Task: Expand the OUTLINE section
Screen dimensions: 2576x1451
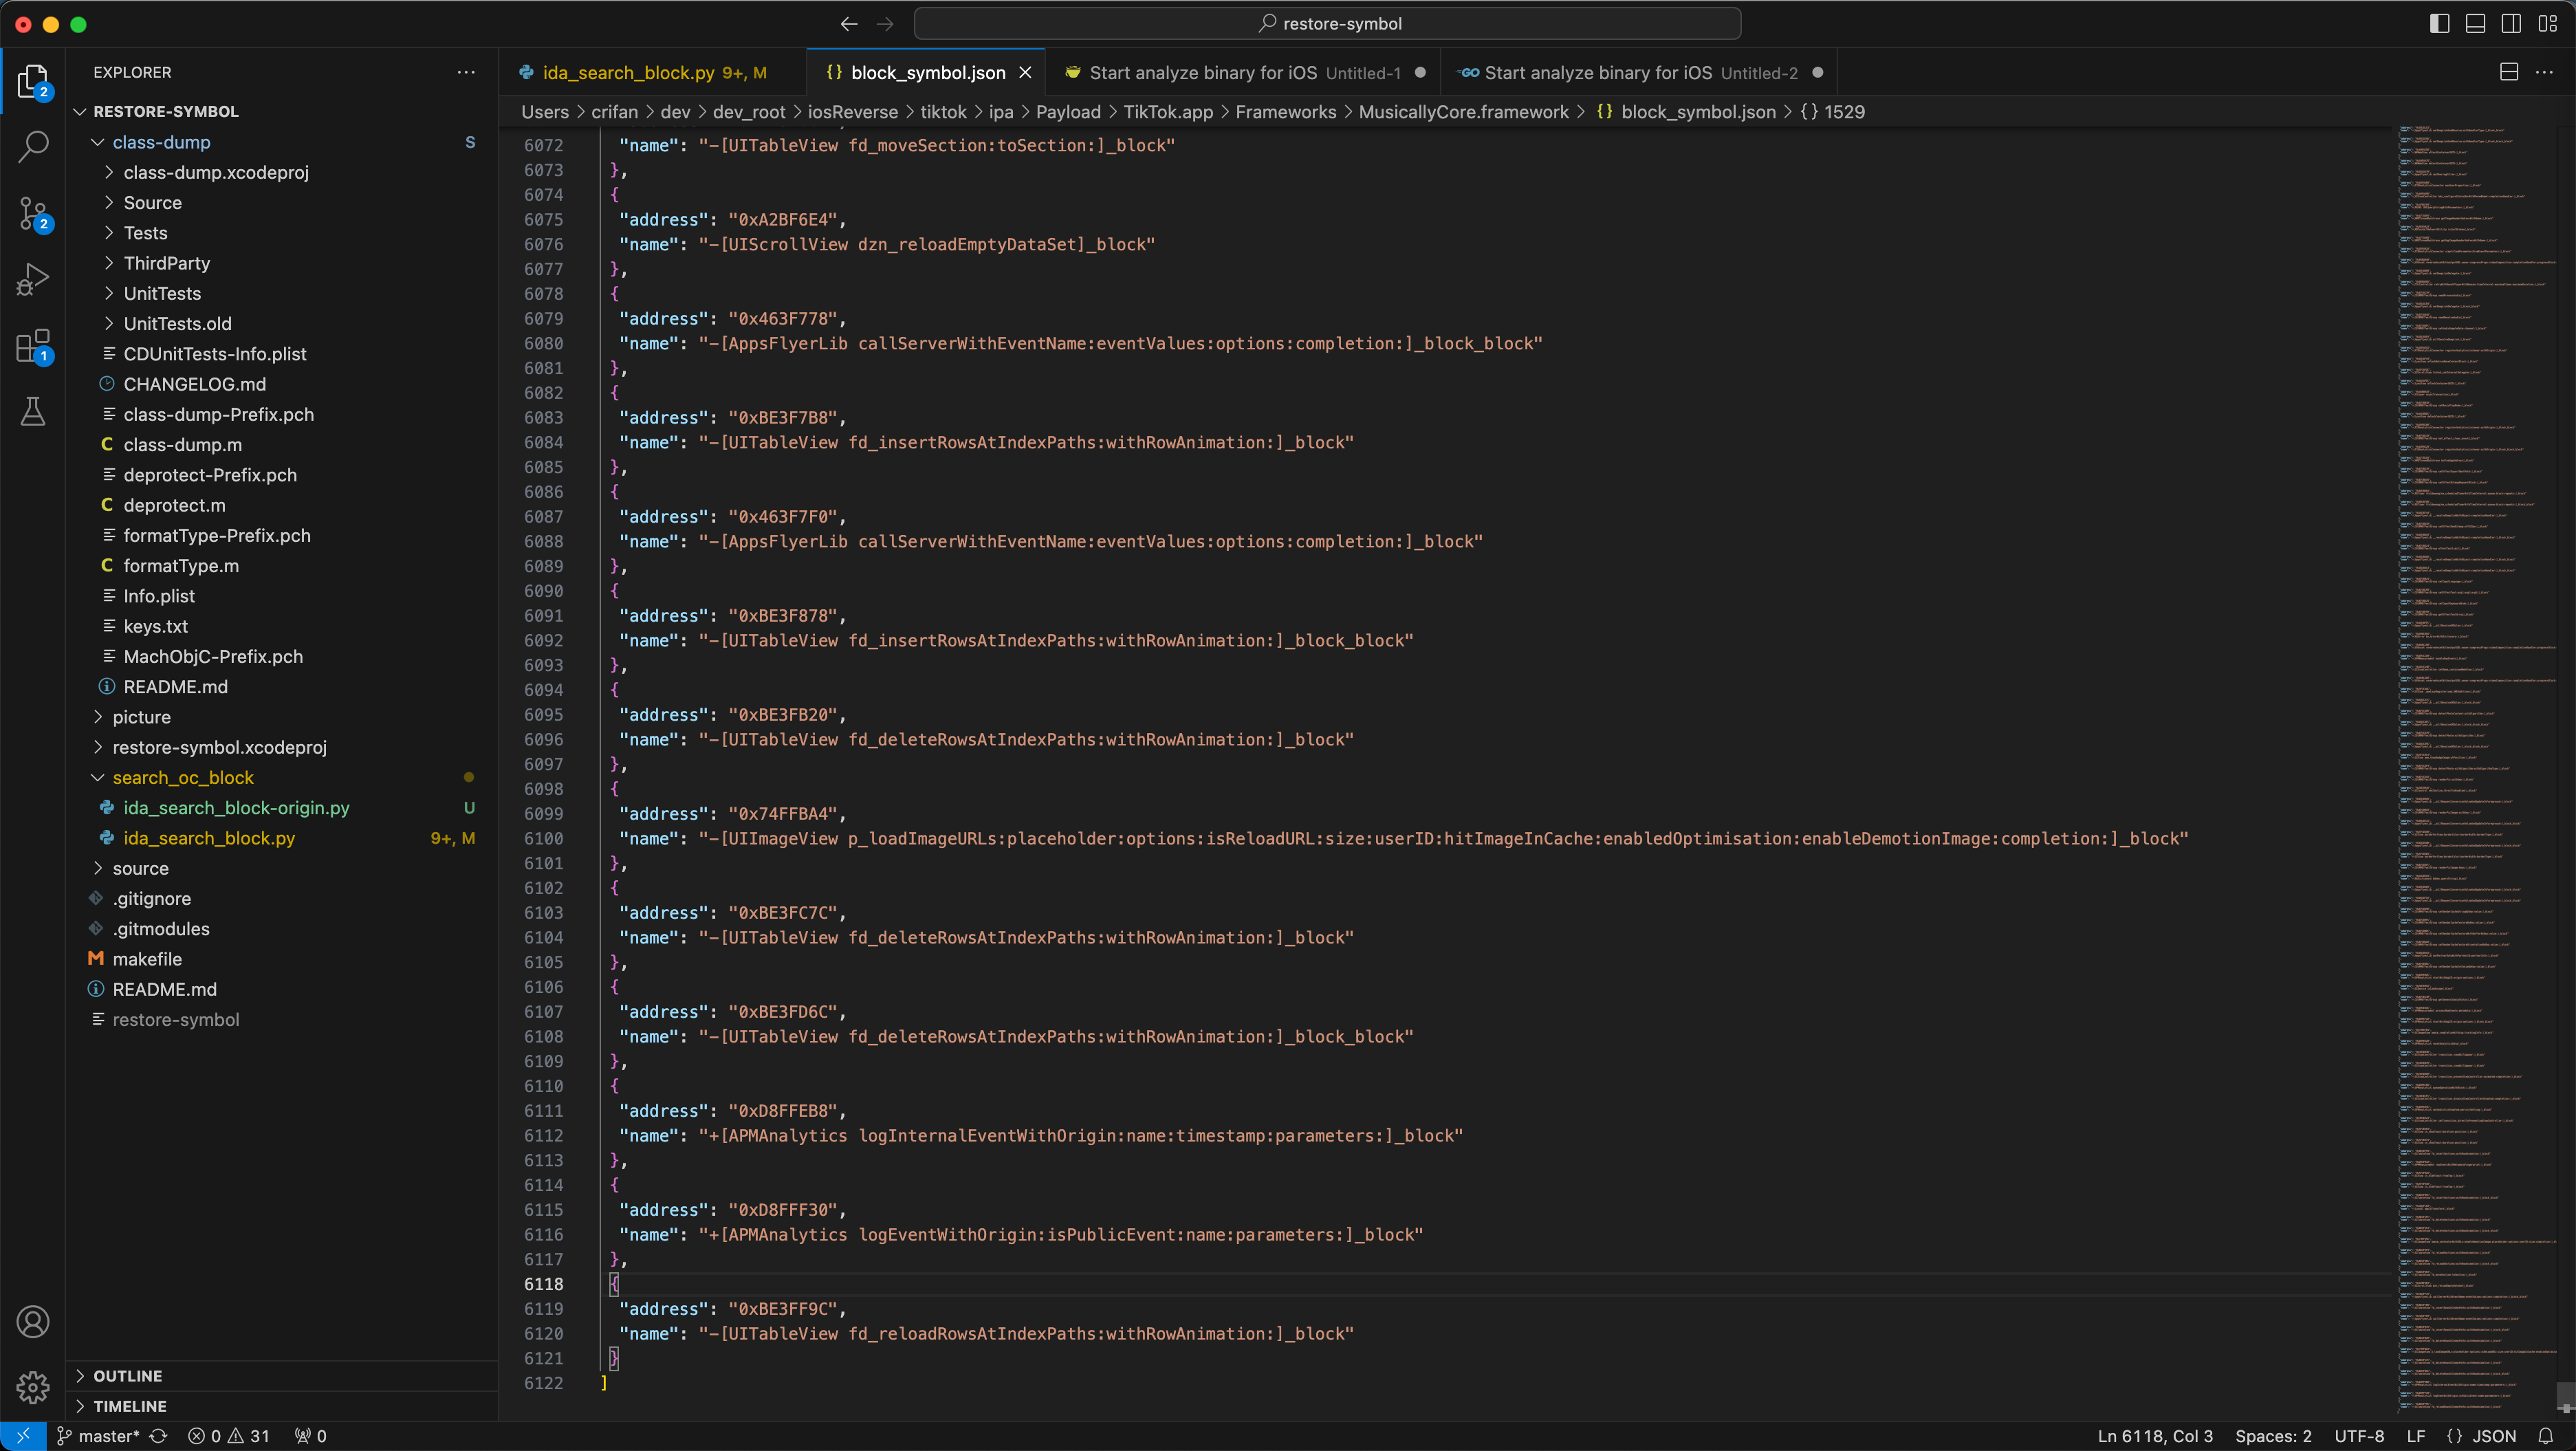Action: pos(282,1376)
